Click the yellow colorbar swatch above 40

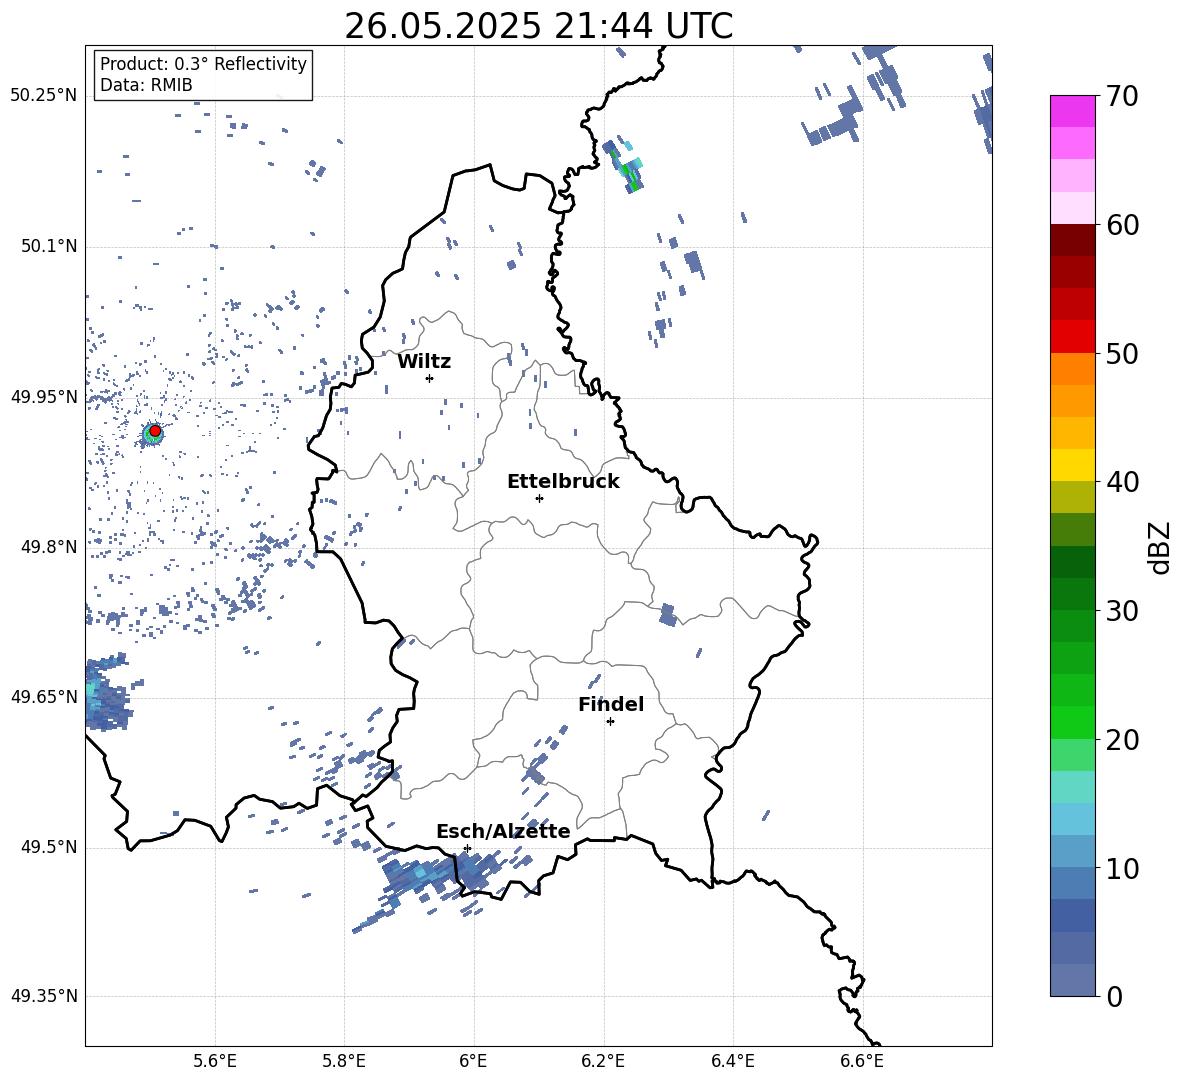click(1072, 465)
